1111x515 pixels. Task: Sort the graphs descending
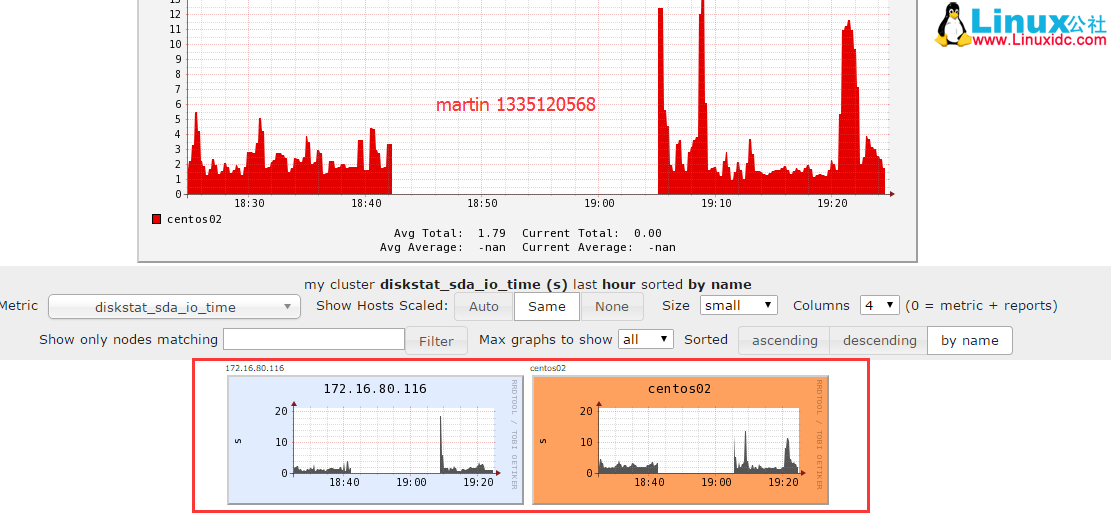point(879,341)
